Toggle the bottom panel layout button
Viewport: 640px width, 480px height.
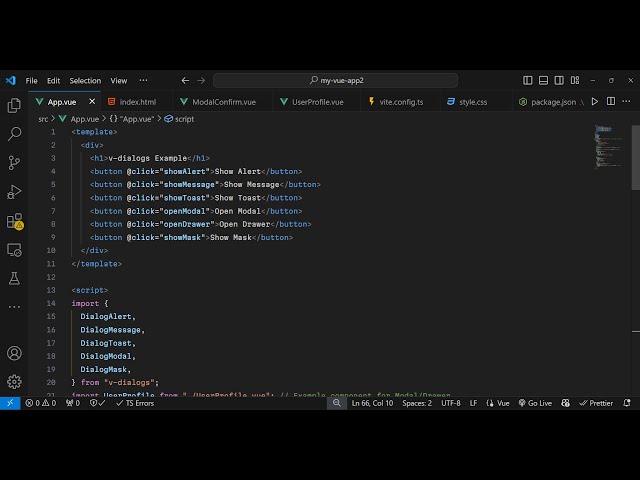coord(543,80)
